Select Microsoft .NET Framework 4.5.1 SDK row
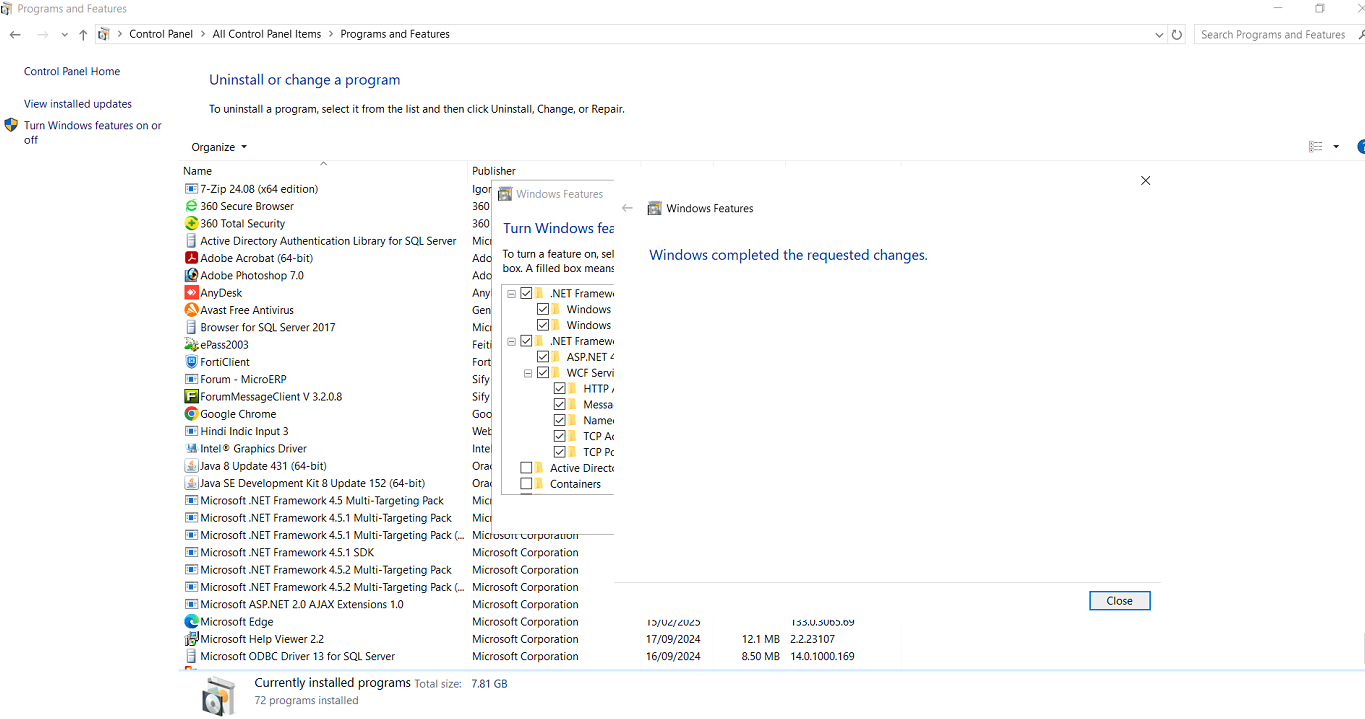The height and width of the screenshot is (719, 1365). tap(287, 552)
